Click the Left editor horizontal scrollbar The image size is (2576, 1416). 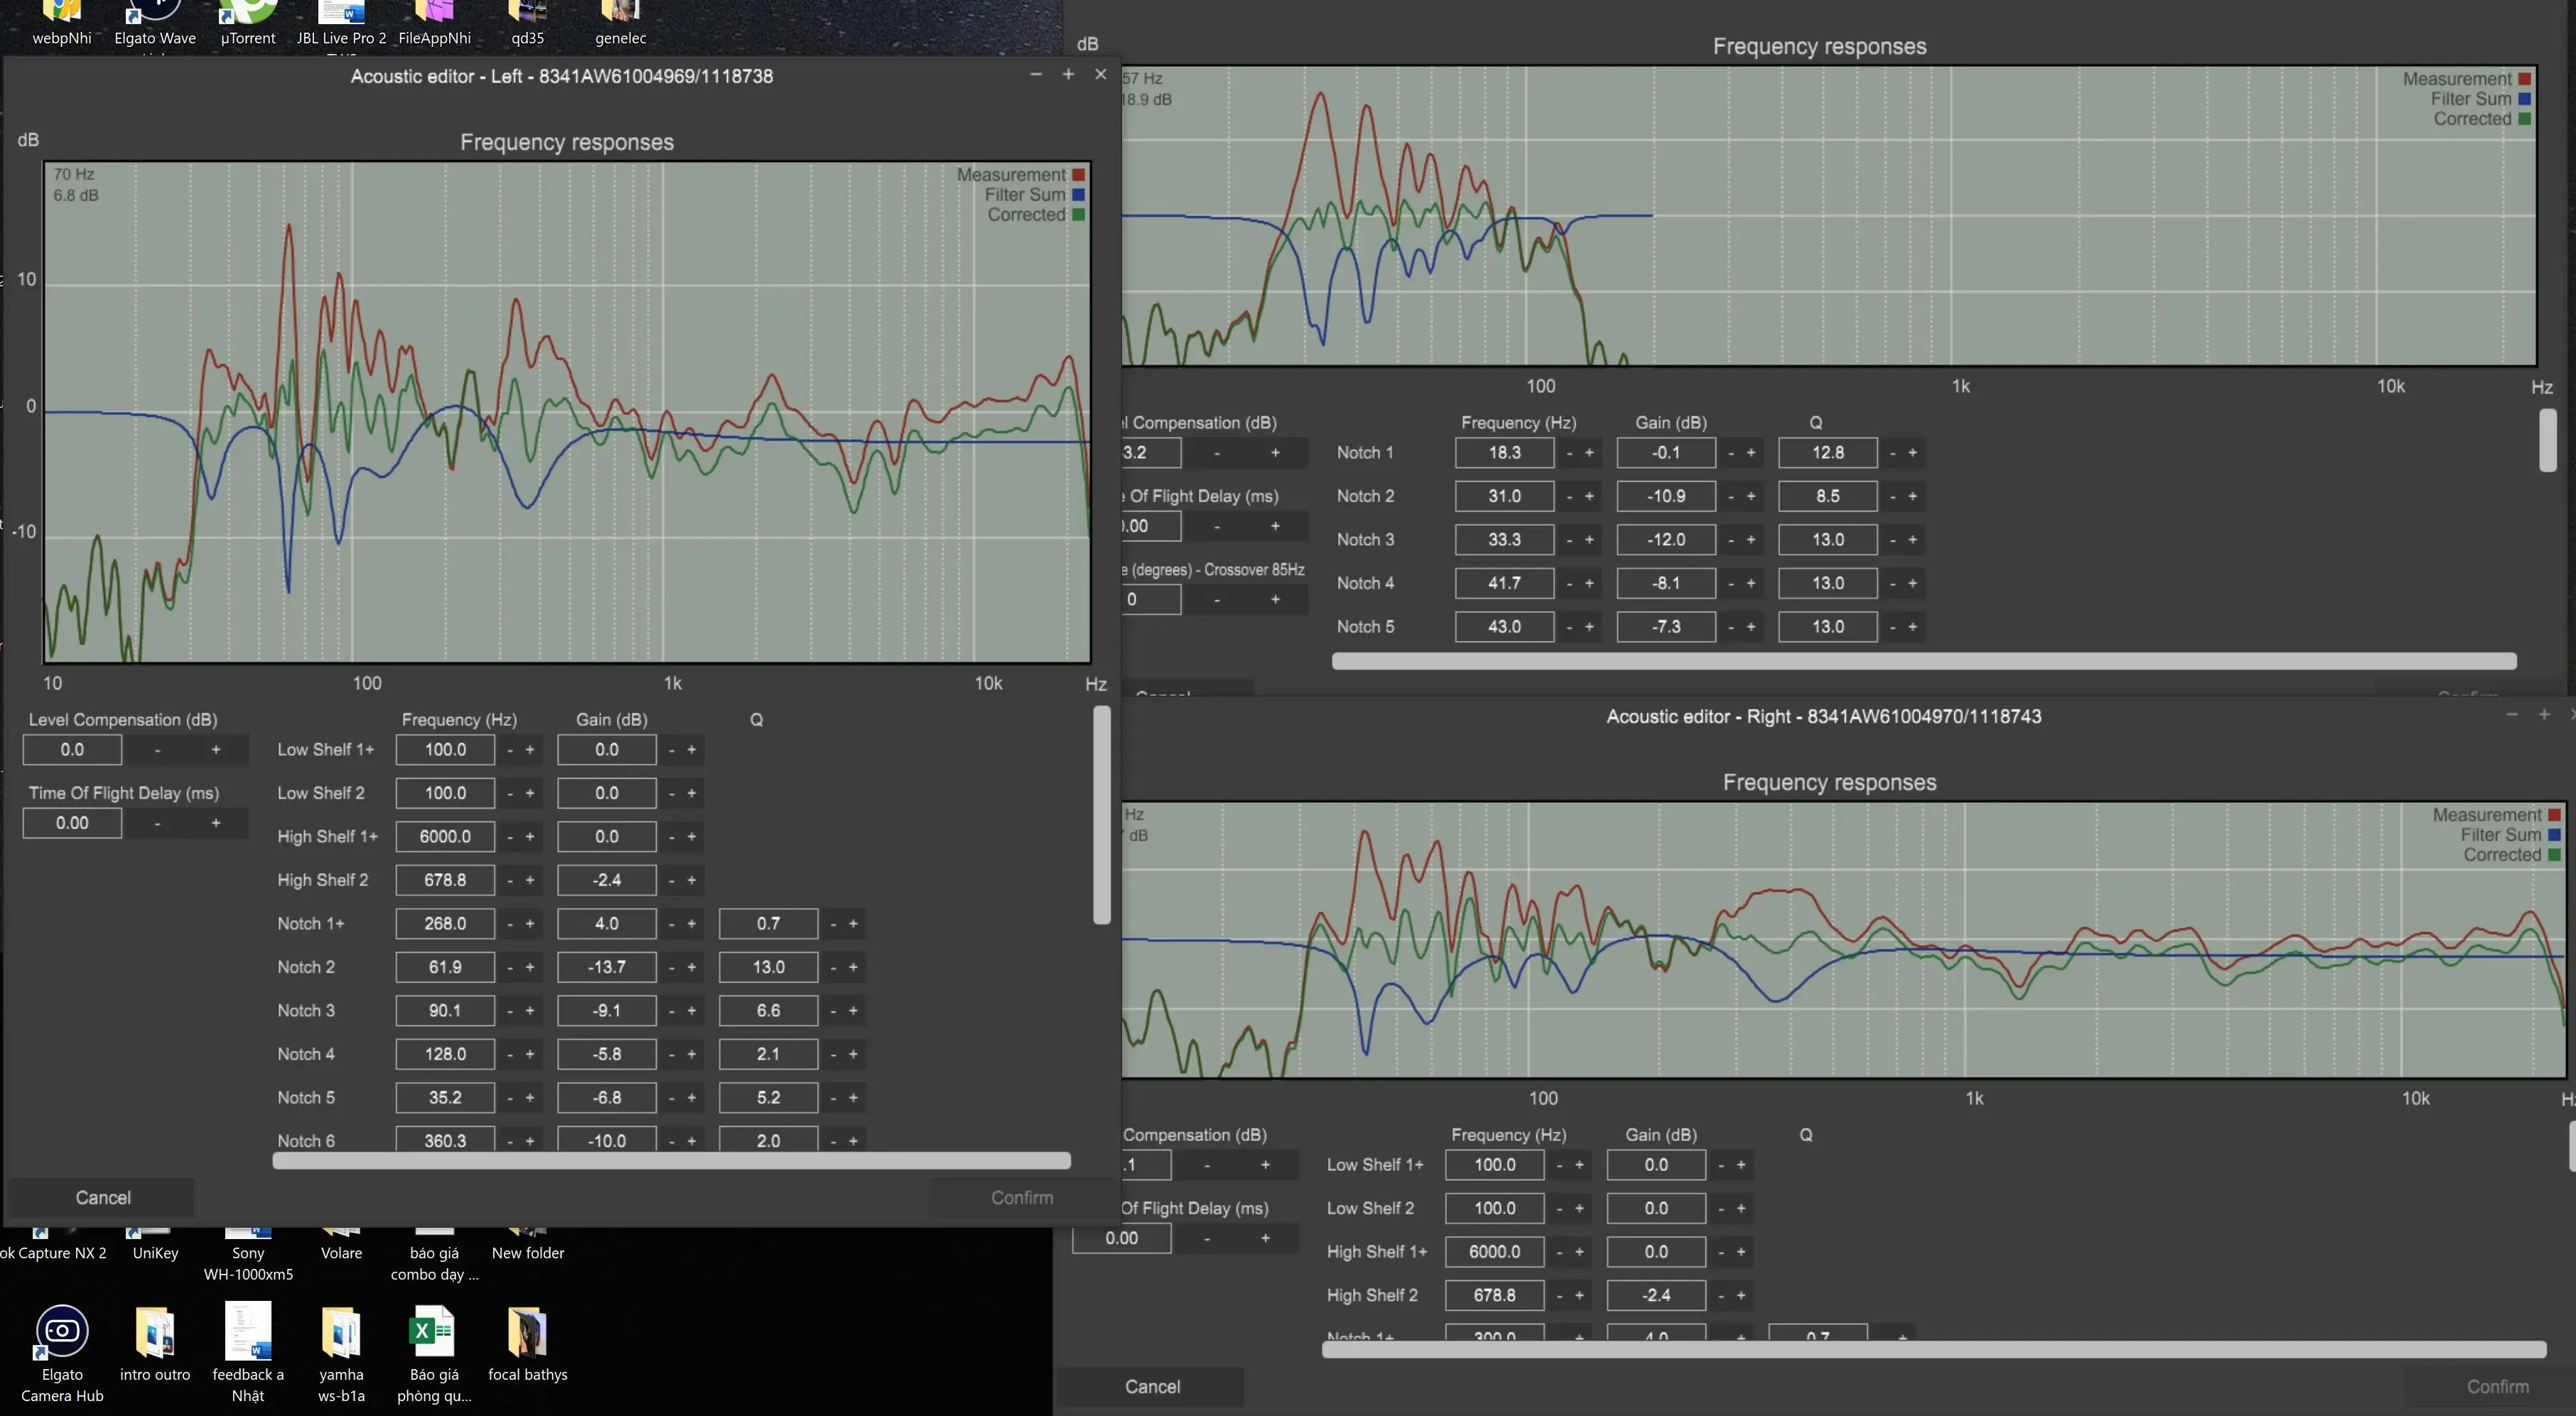point(671,1160)
